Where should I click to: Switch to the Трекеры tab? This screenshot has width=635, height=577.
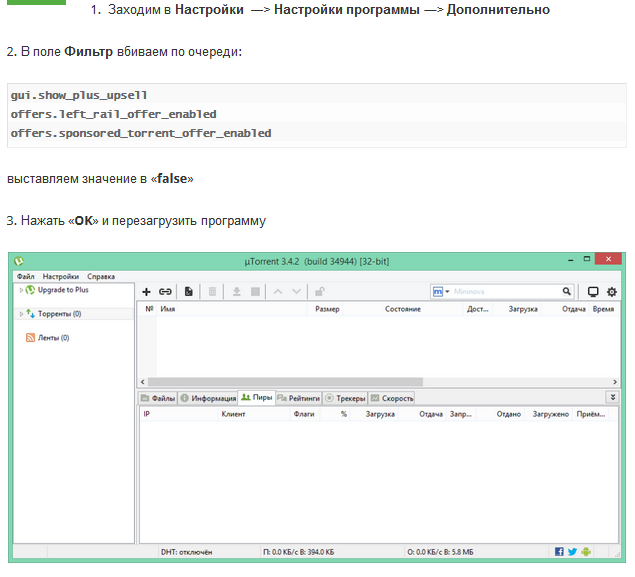click(345, 398)
